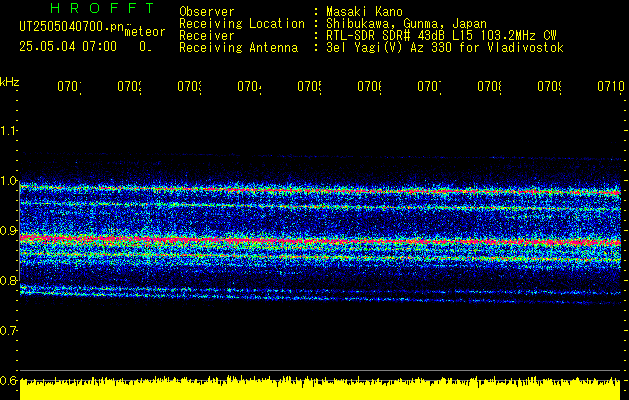The image size is (629, 400).
Task: Click the 0.9 kHz axis label
Action: 8,231
